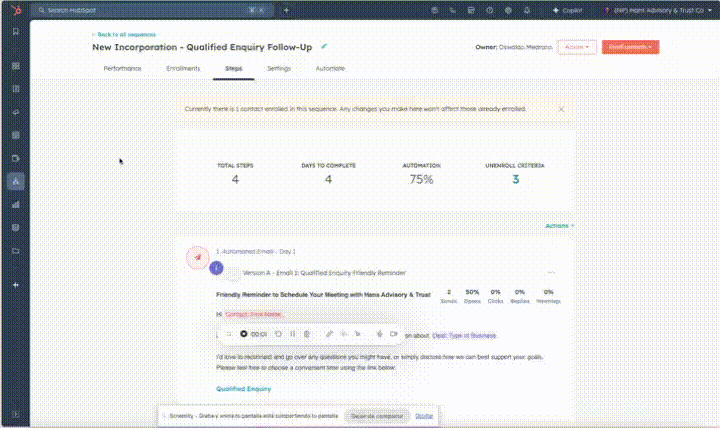Select the Steps tab
Screen dimensions: 720x428
point(233,68)
